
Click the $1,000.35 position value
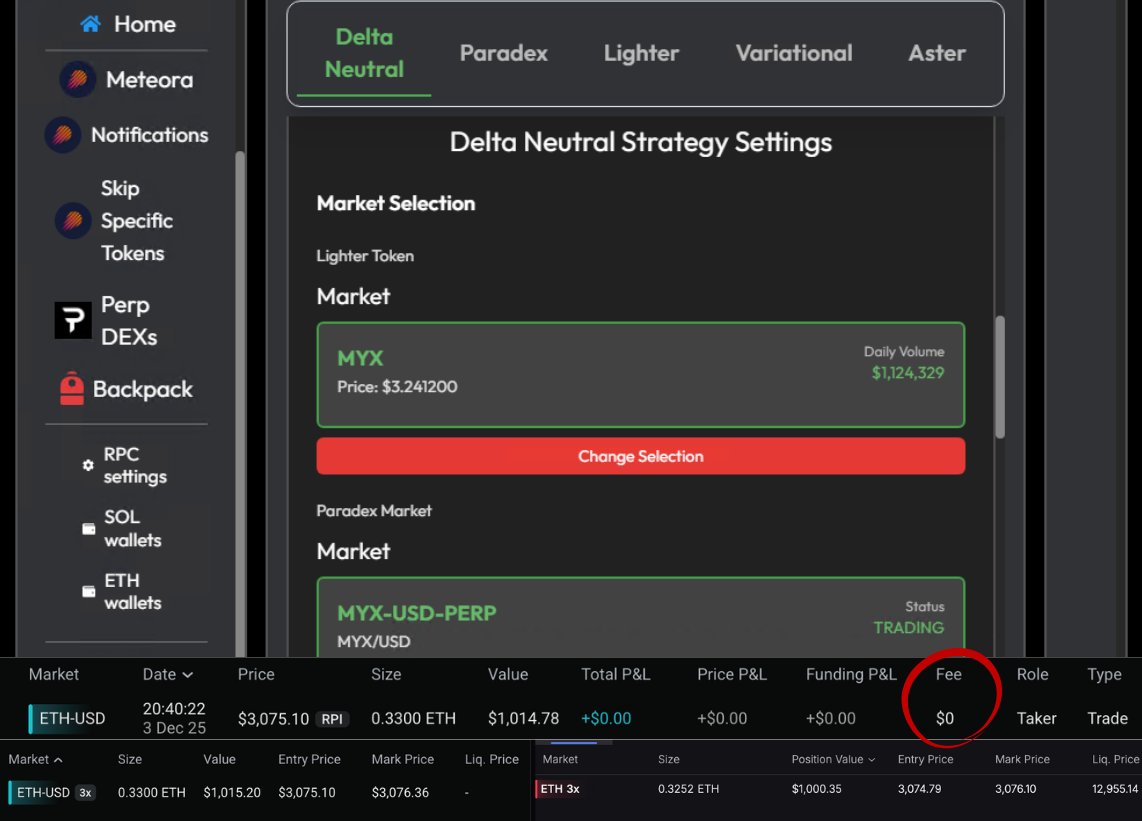pyautogui.click(x=816, y=789)
